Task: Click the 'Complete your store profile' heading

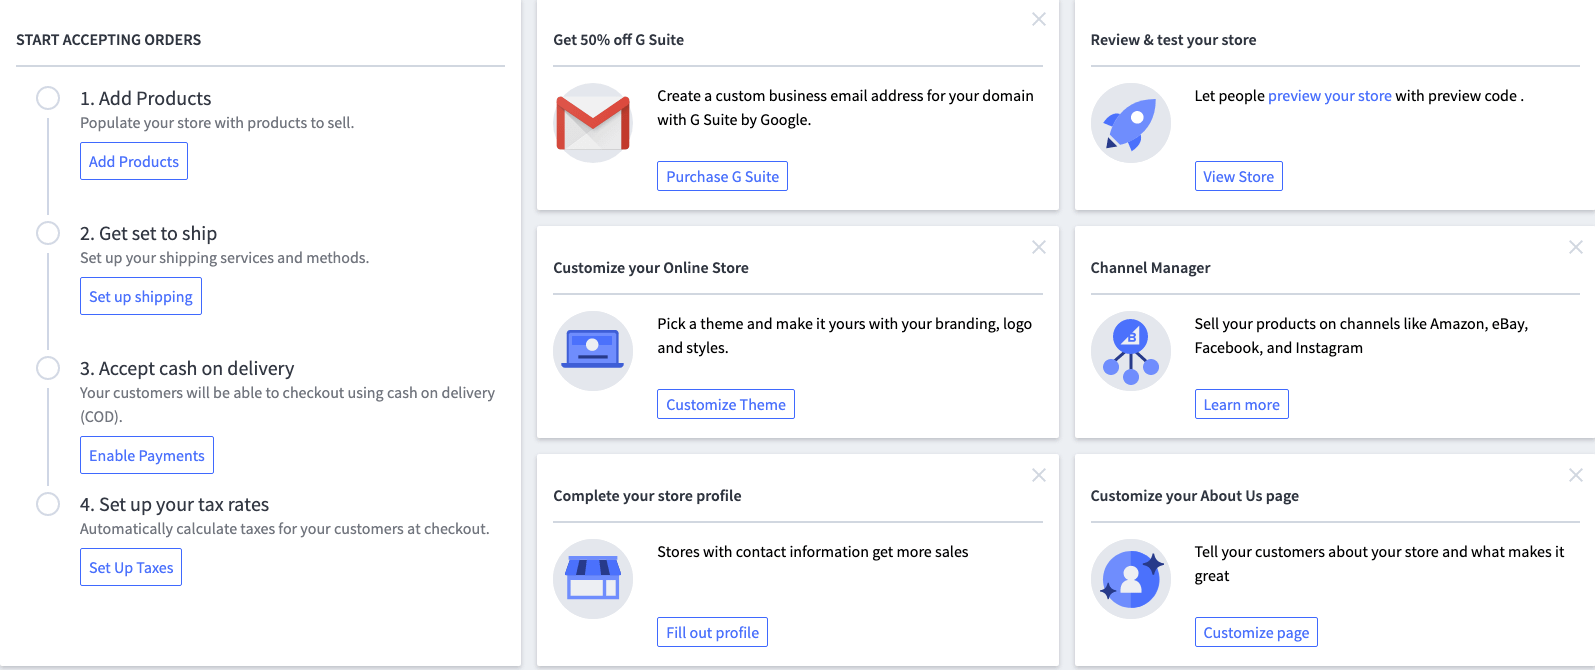Action: click(647, 496)
